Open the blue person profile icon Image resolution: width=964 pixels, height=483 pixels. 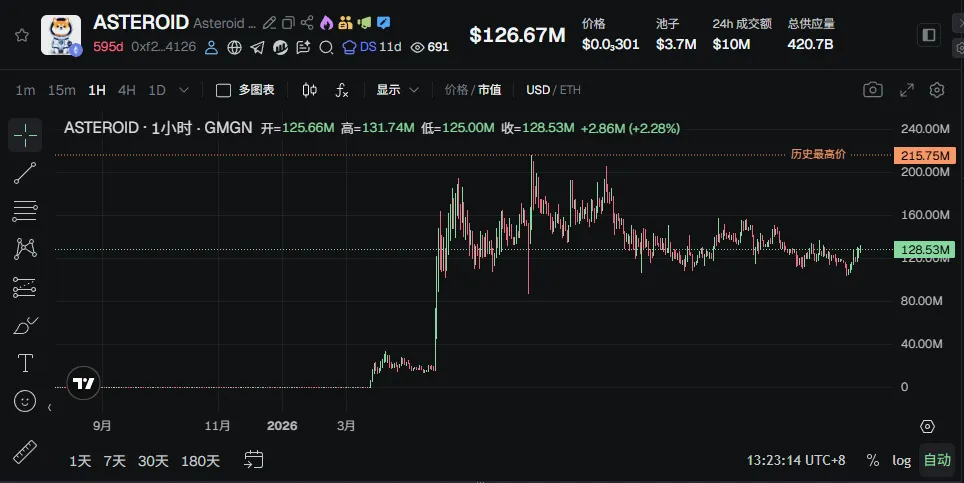pyautogui.click(x=211, y=47)
